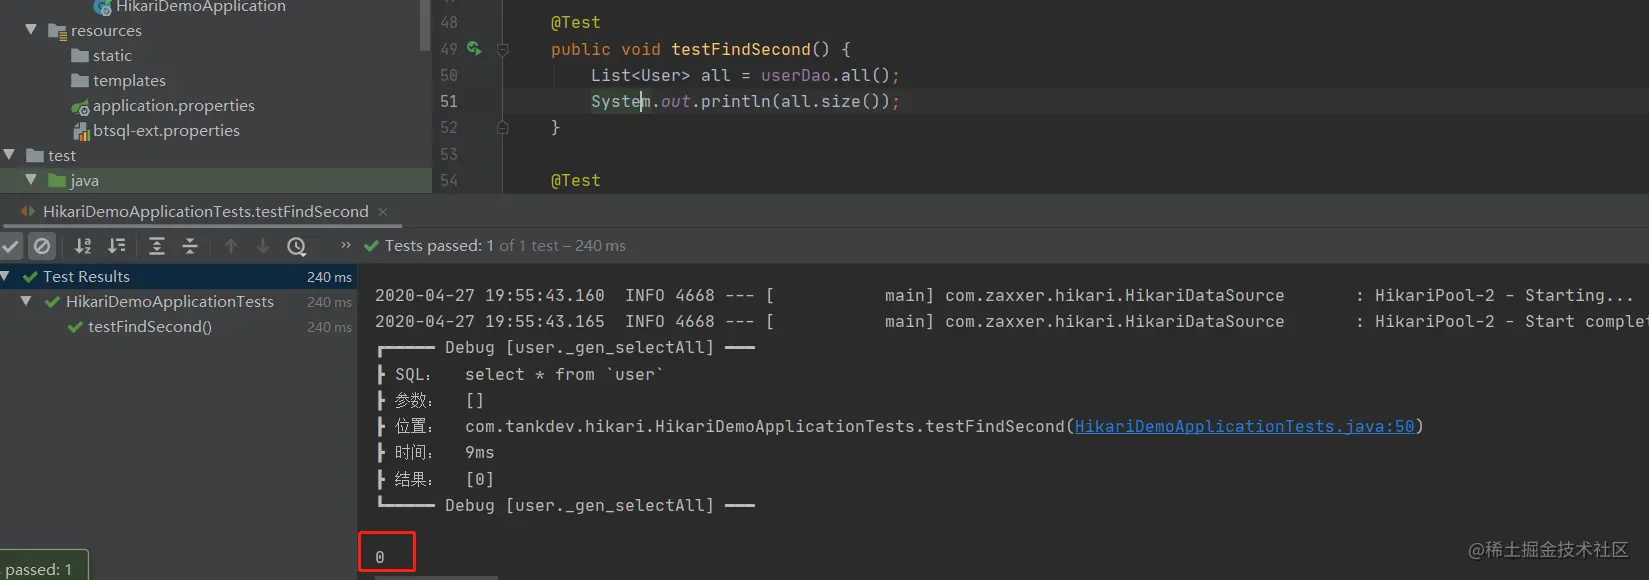Open HikariDemoApplication class in project tree
Screen dimensions: 1649x580
tap(200, 7)
